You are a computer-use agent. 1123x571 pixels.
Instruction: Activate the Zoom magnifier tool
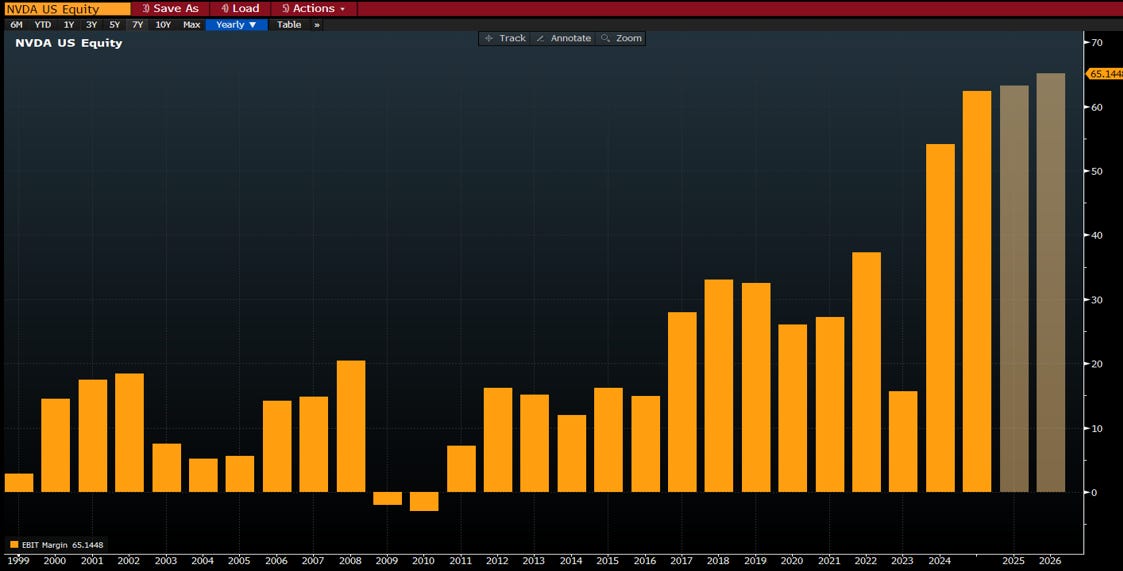(622, 38)
